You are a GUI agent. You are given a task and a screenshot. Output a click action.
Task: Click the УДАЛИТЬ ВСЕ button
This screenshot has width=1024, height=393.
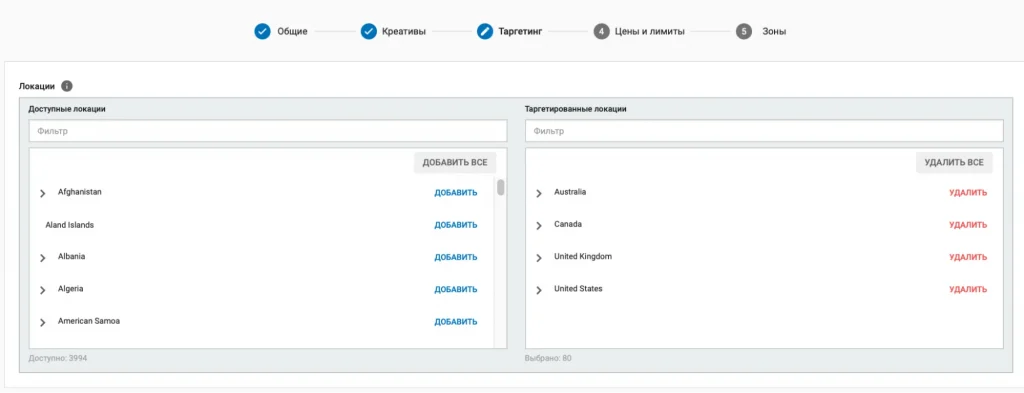pyautogui.click(x=954, y=163)
